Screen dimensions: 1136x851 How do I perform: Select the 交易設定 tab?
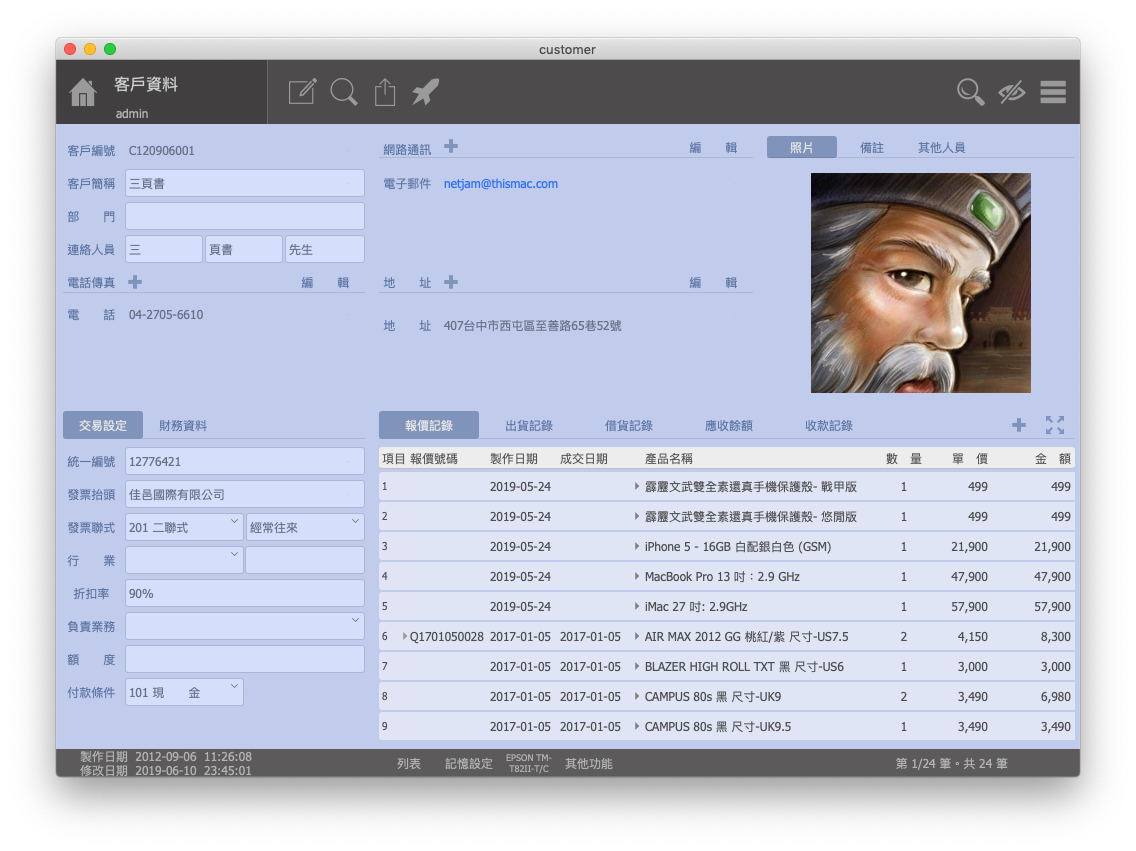point(103,425)
